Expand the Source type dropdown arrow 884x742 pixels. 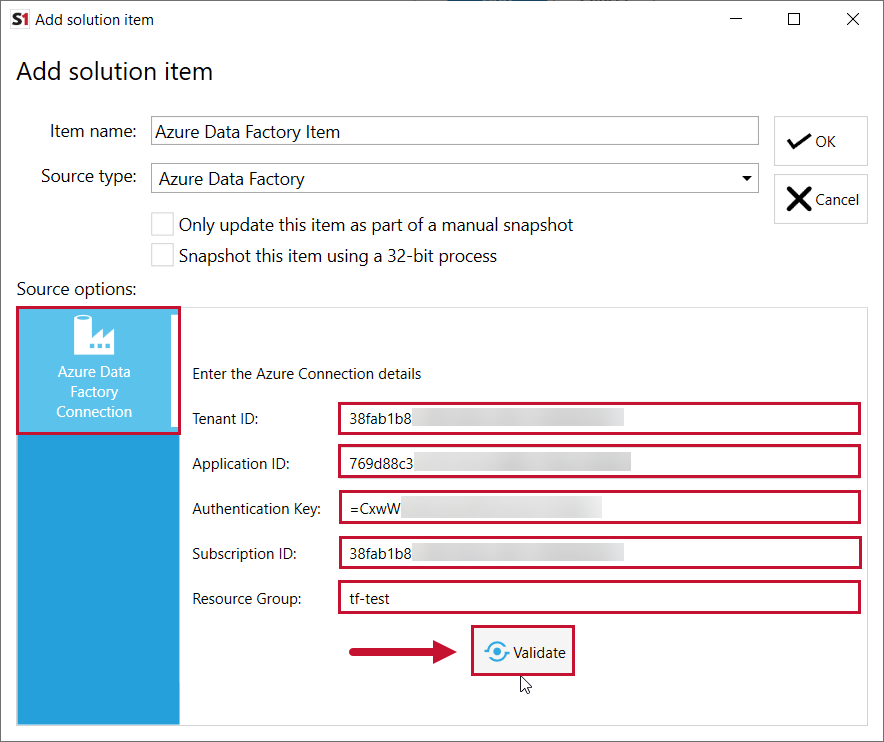746,178
